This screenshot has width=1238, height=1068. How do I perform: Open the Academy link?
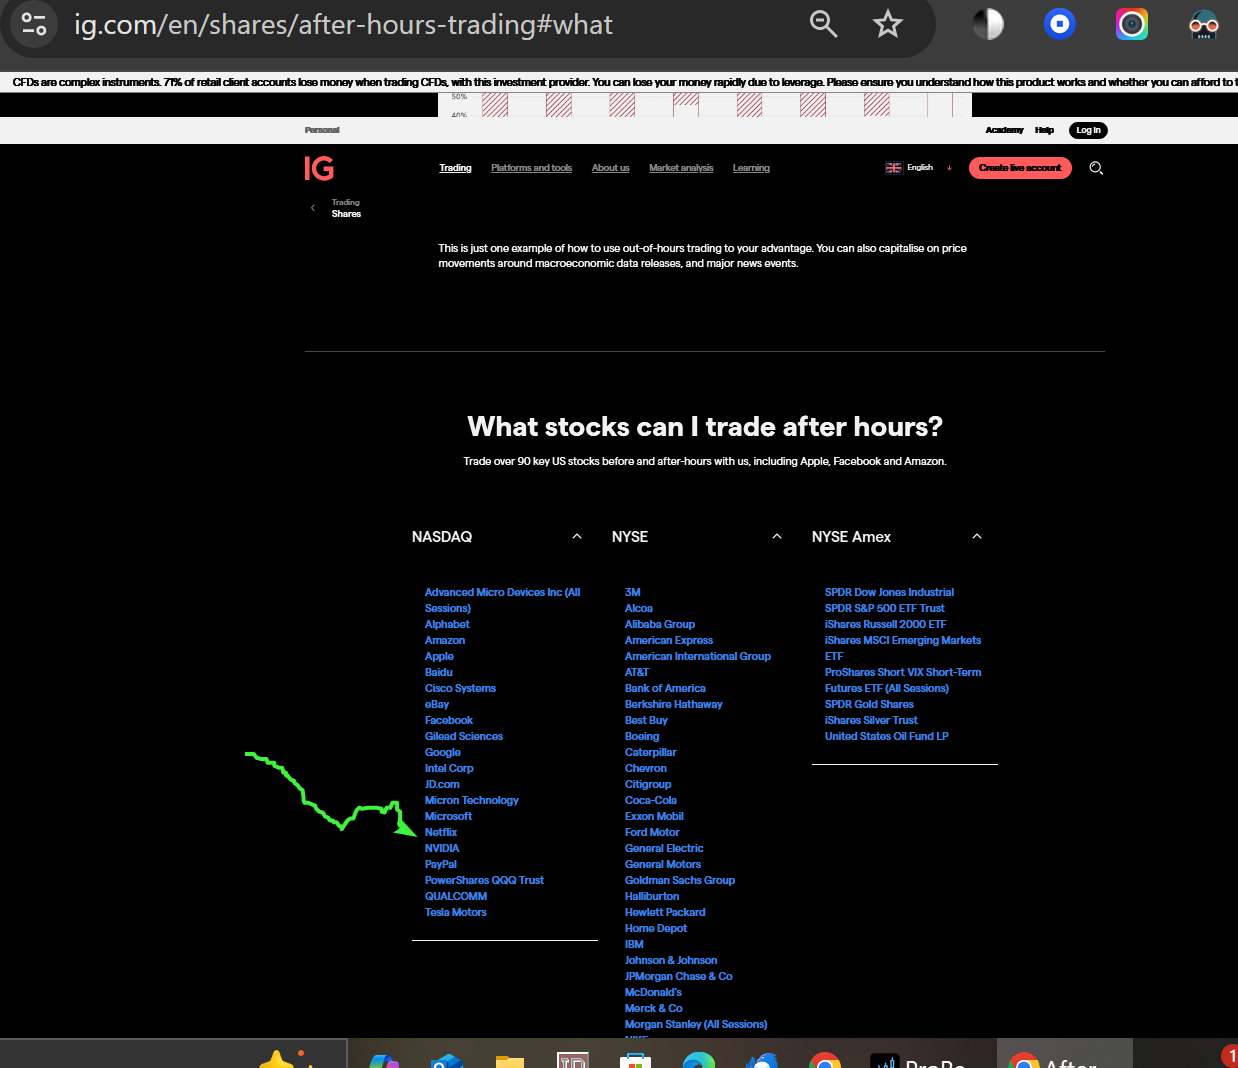[x=1004, y=130]
